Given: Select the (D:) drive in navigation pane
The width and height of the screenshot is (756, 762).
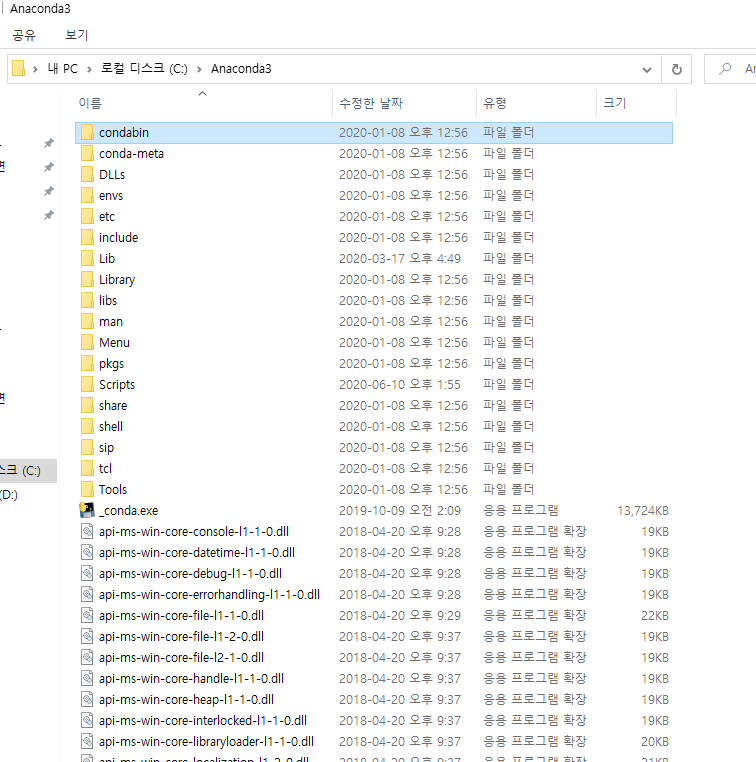Looking at the screenshot, I should tap(9, 495).
